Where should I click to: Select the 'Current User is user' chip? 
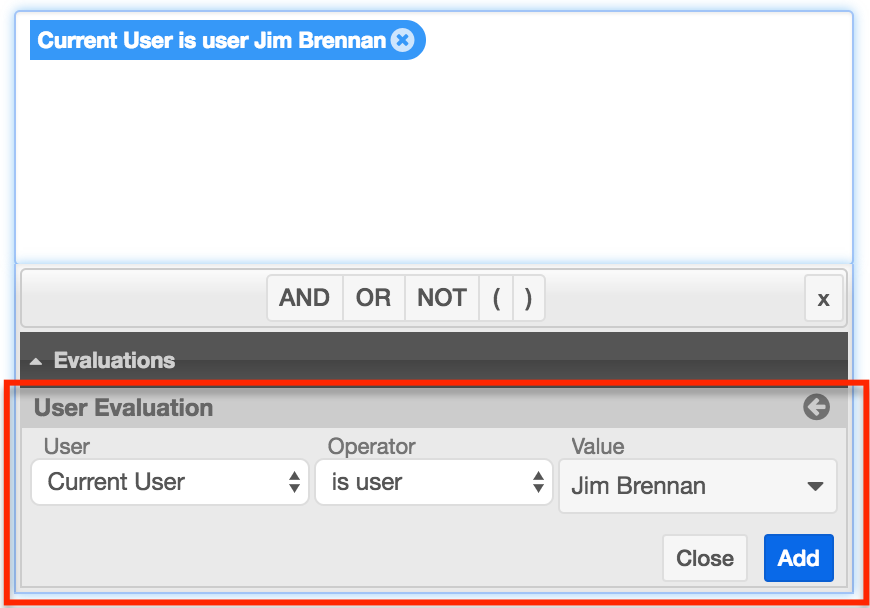pos(211,41)
